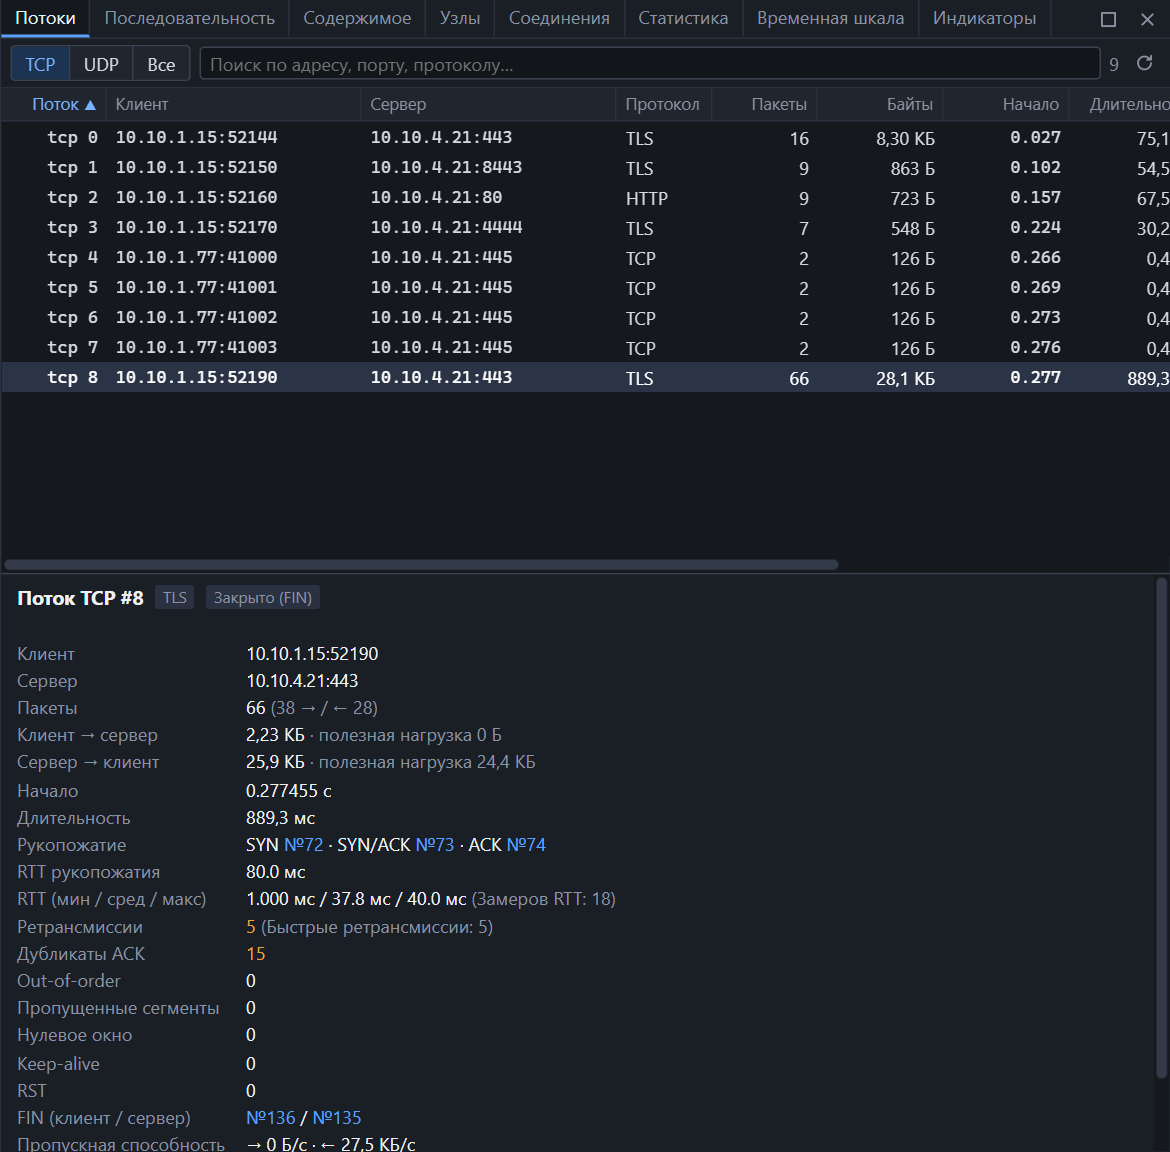This screenshot has height=1152, width=1170.
Task: Select stream tcp 7 from 10.10.1.77:41003
Action: tap(586, 348)
